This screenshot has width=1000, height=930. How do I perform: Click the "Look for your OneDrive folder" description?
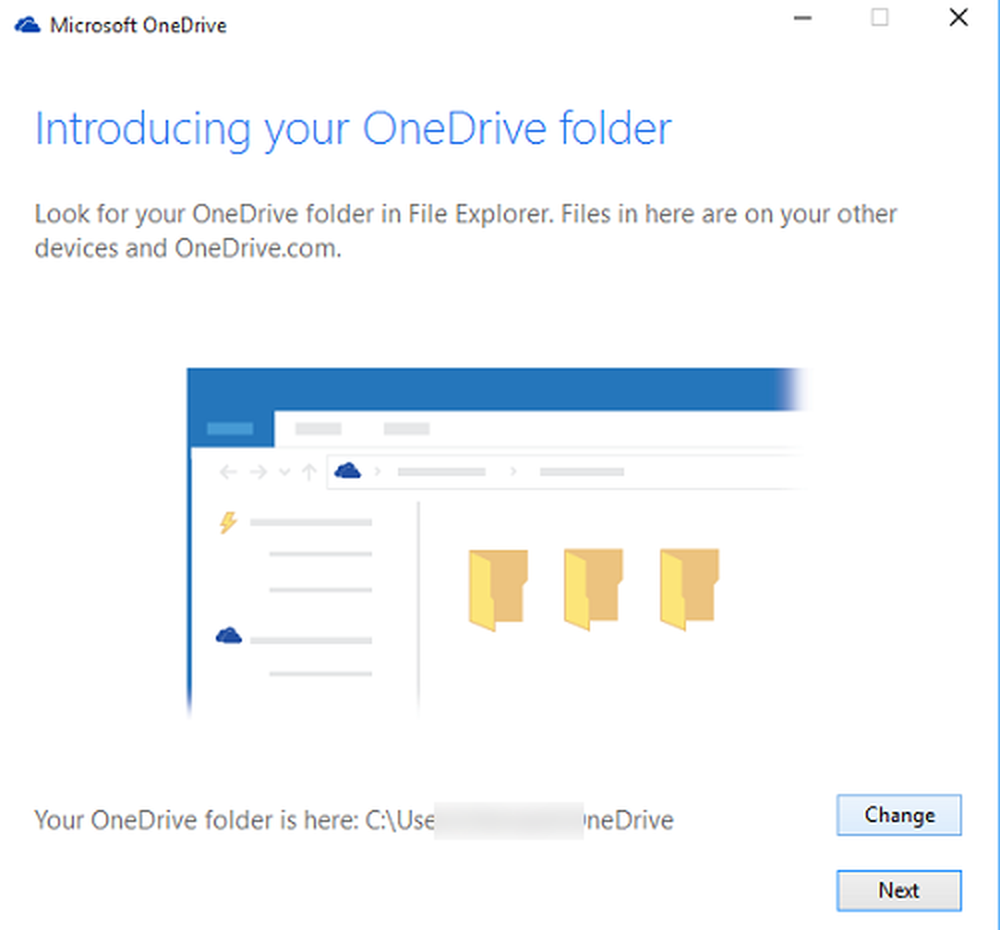point(466,231)
